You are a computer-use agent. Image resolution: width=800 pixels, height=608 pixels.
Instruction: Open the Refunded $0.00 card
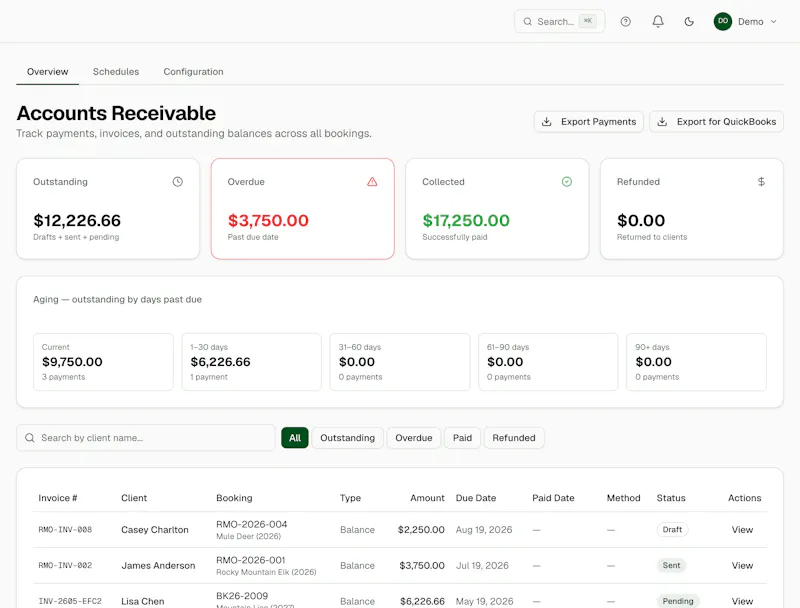(692, 209)
